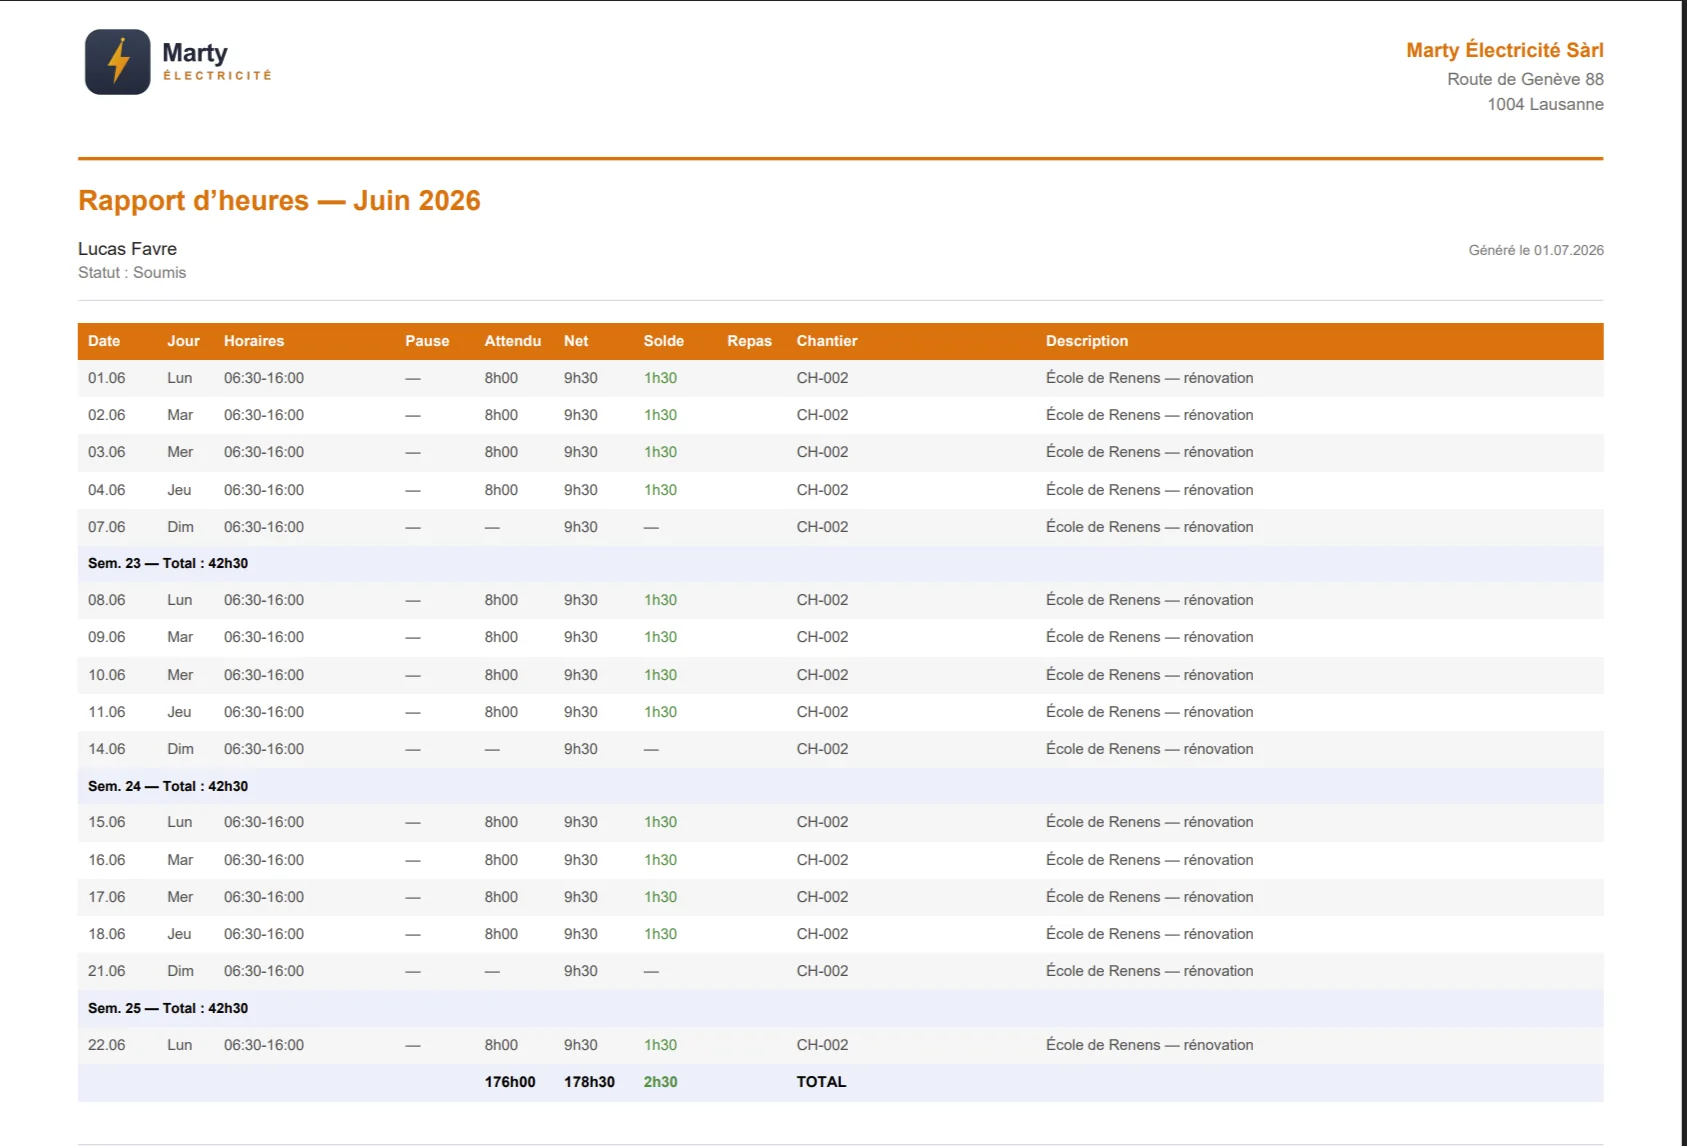Select the Rapport d'heures — Juin 2026 heading

[x=279, y=200]
